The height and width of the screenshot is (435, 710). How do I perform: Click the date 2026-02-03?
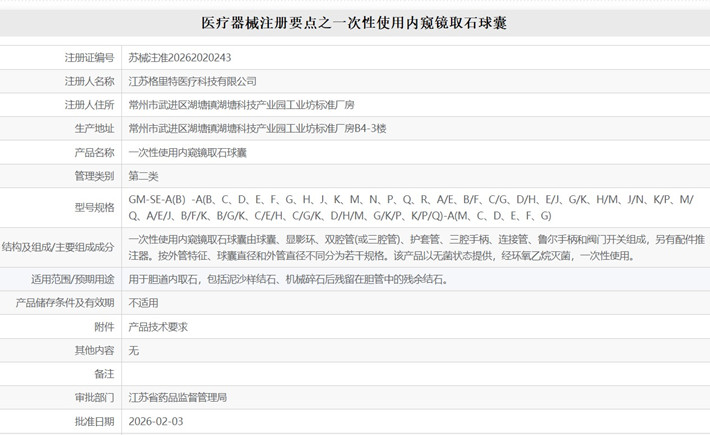(156, 421)
